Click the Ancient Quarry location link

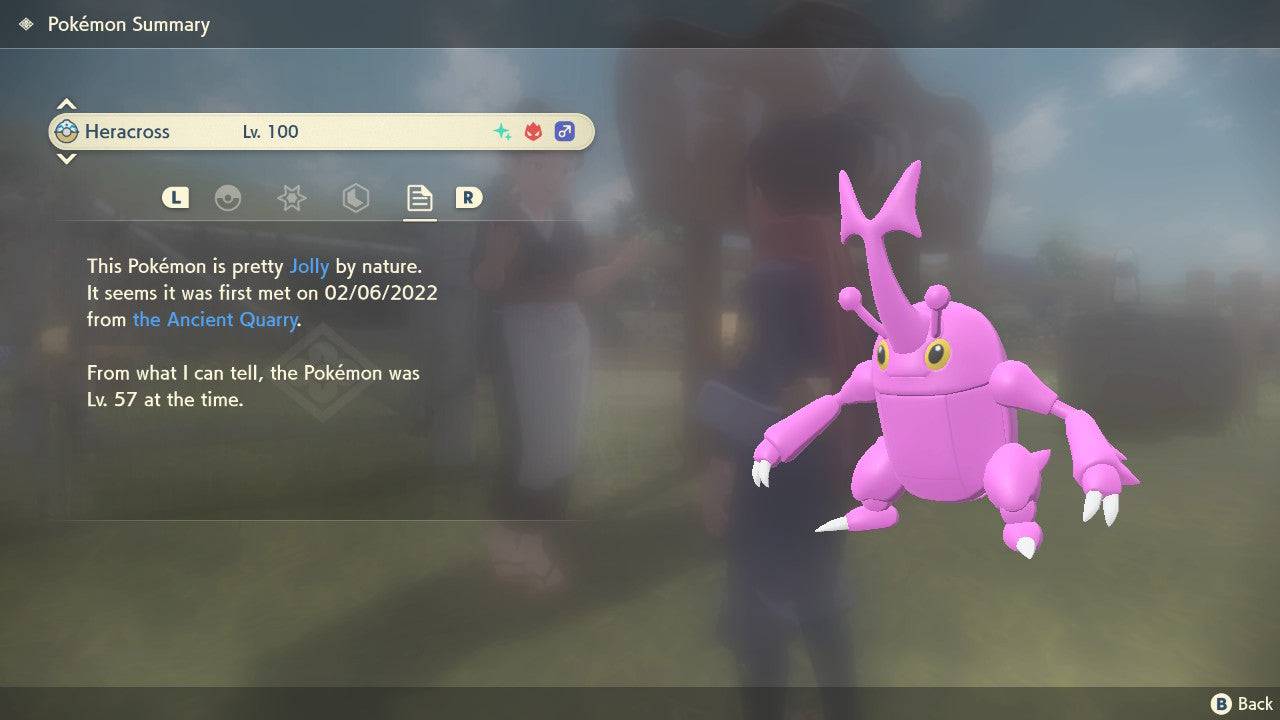(215, 319)
